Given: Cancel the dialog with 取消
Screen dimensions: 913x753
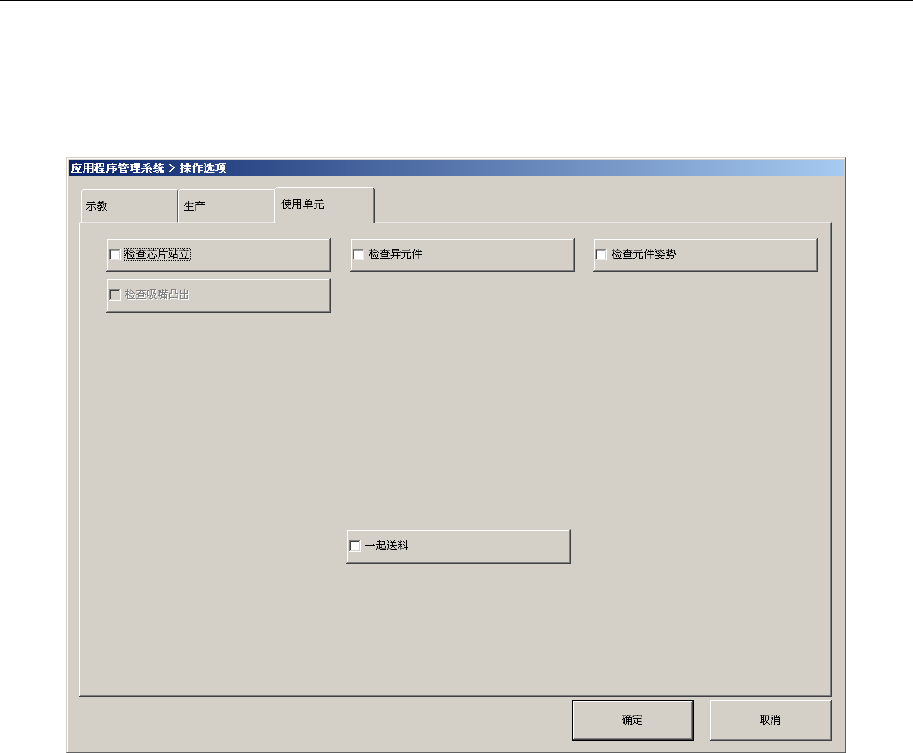Looking at the screenshot, I should coord(770,720).
